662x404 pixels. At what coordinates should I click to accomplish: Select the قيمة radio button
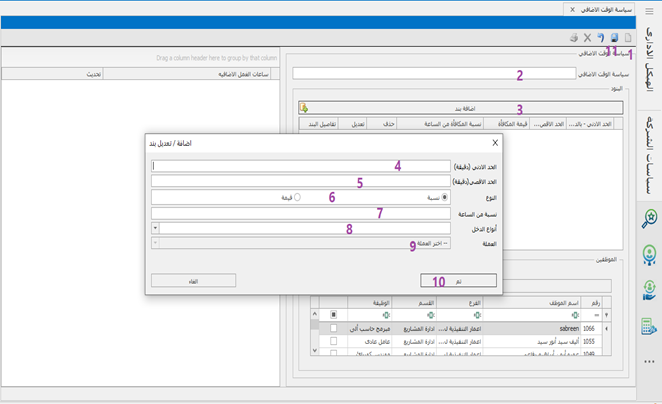(297, 198)
